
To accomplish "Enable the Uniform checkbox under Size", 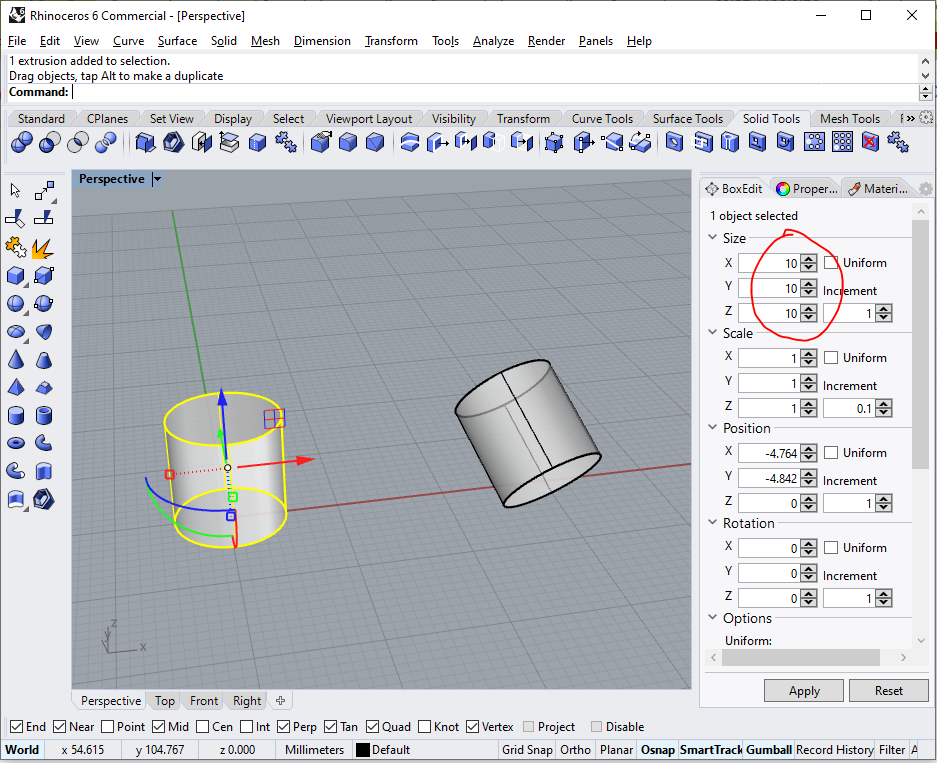I will tap(832, 263).
